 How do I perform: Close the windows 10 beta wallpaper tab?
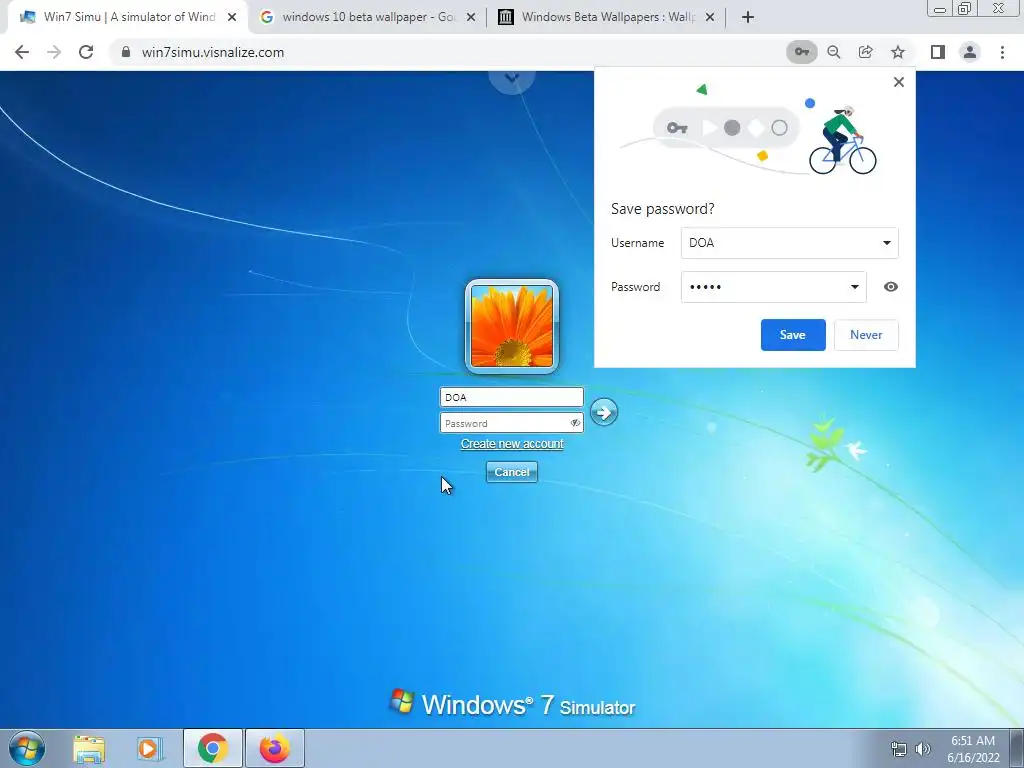click(x=470, y=17)
